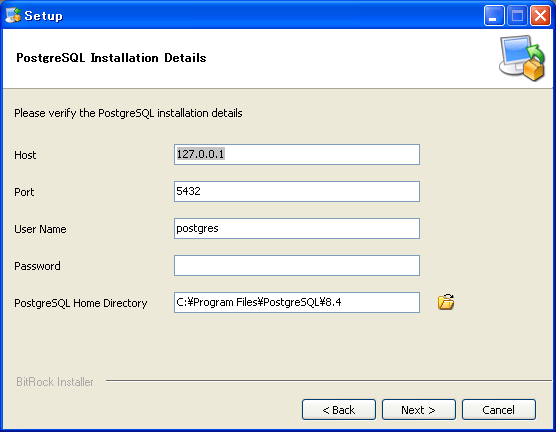556x432 pixels.
Task: Click the 'Password' label
Action: coord(37,266)
